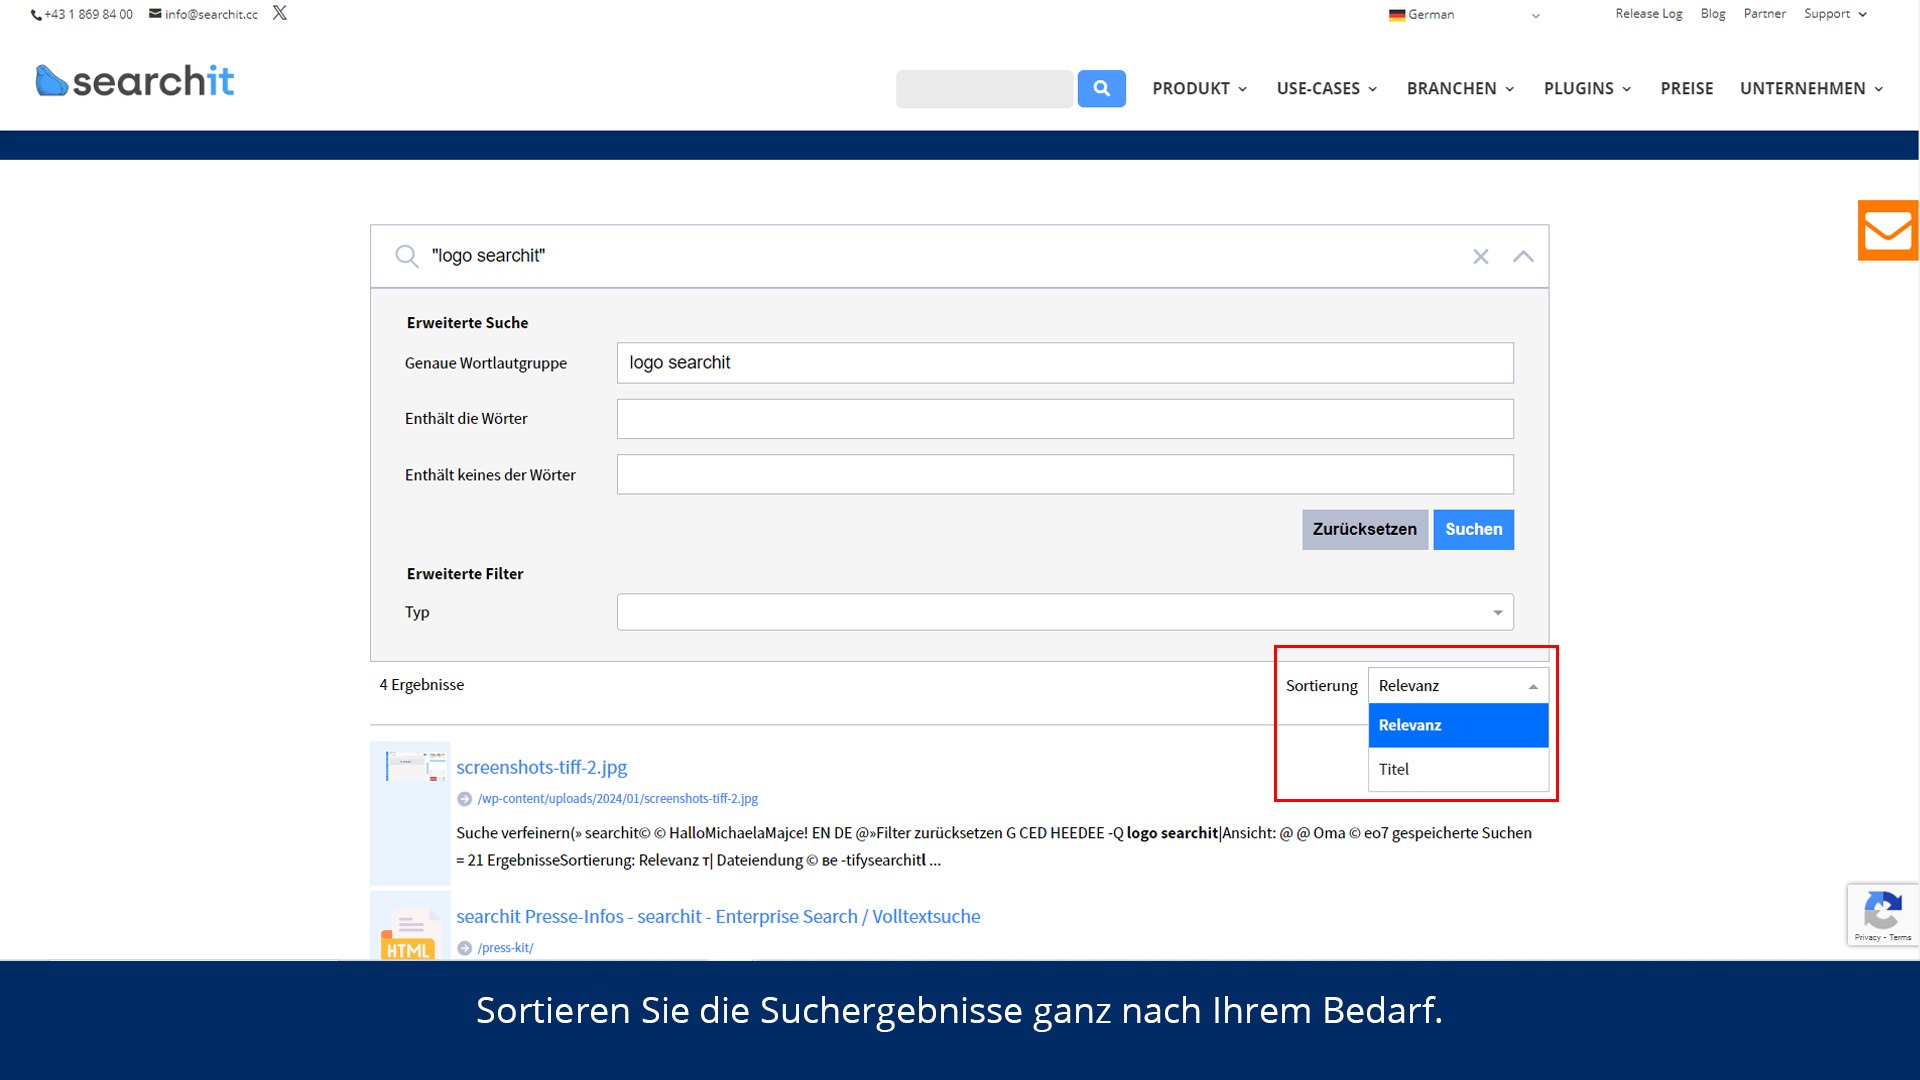The image size is (1920, 1080).
Task: Click the header search input field
Action: pyautogui.click(x=984, y=89)
